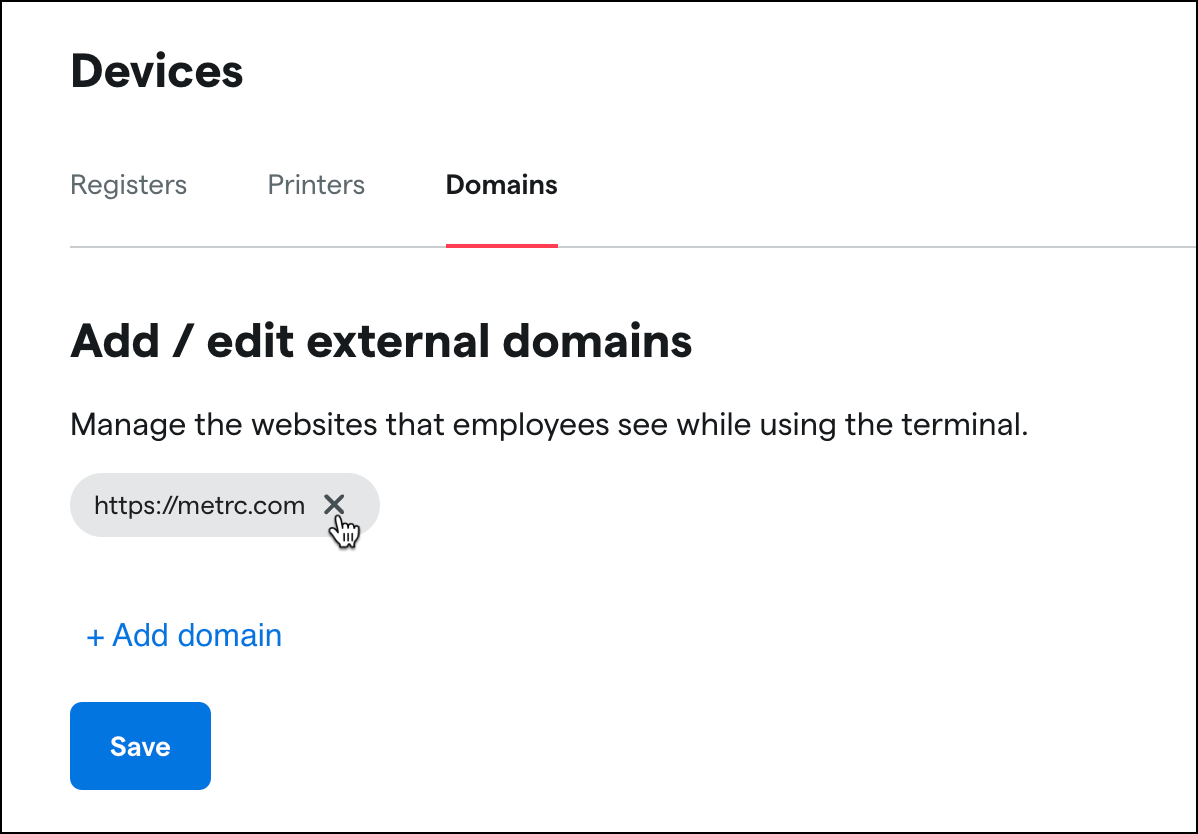Go back to the Registers section

tap(128, 185)
